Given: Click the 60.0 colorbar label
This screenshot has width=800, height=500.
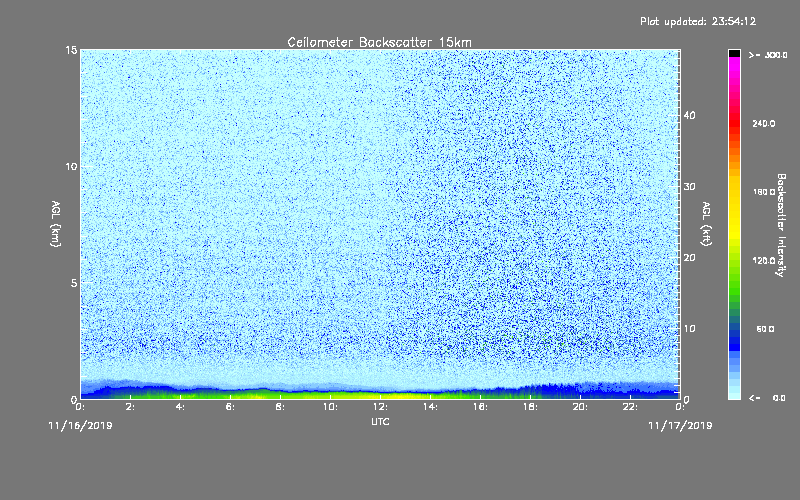Looking at the screenshot, I should tap(765, 329).
